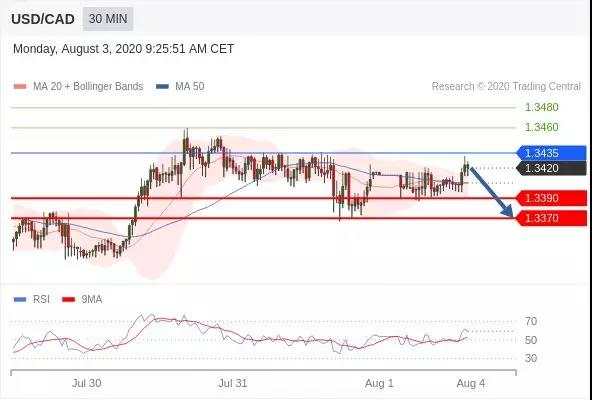Click the black 1.3420 current price tag
This screenshot has height=400, width=592.
pyautogui.click(x=552, y=168)
